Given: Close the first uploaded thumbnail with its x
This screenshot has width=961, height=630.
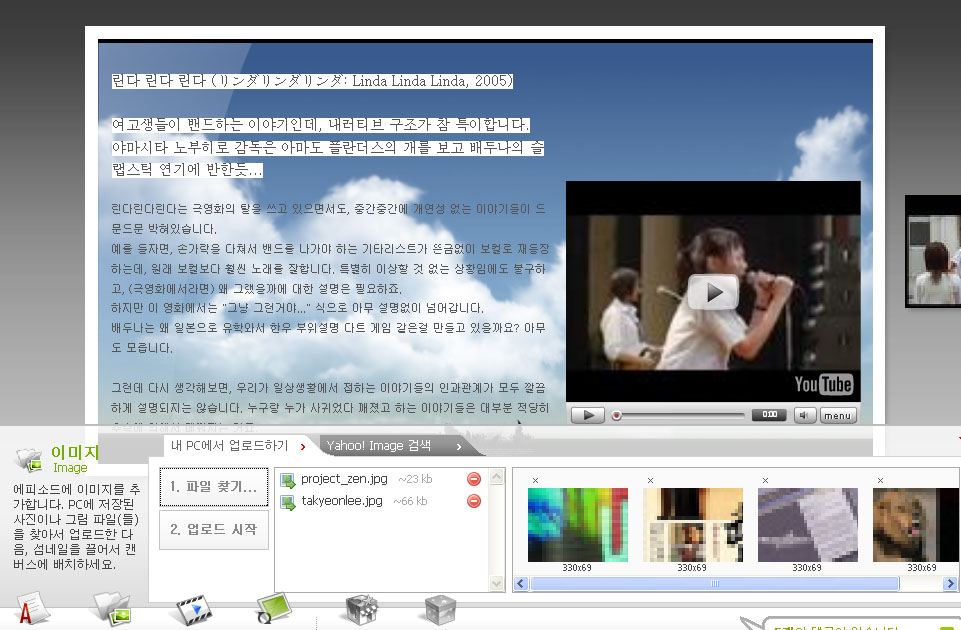Looking at the screenshot, I should (x=535, y=481).
